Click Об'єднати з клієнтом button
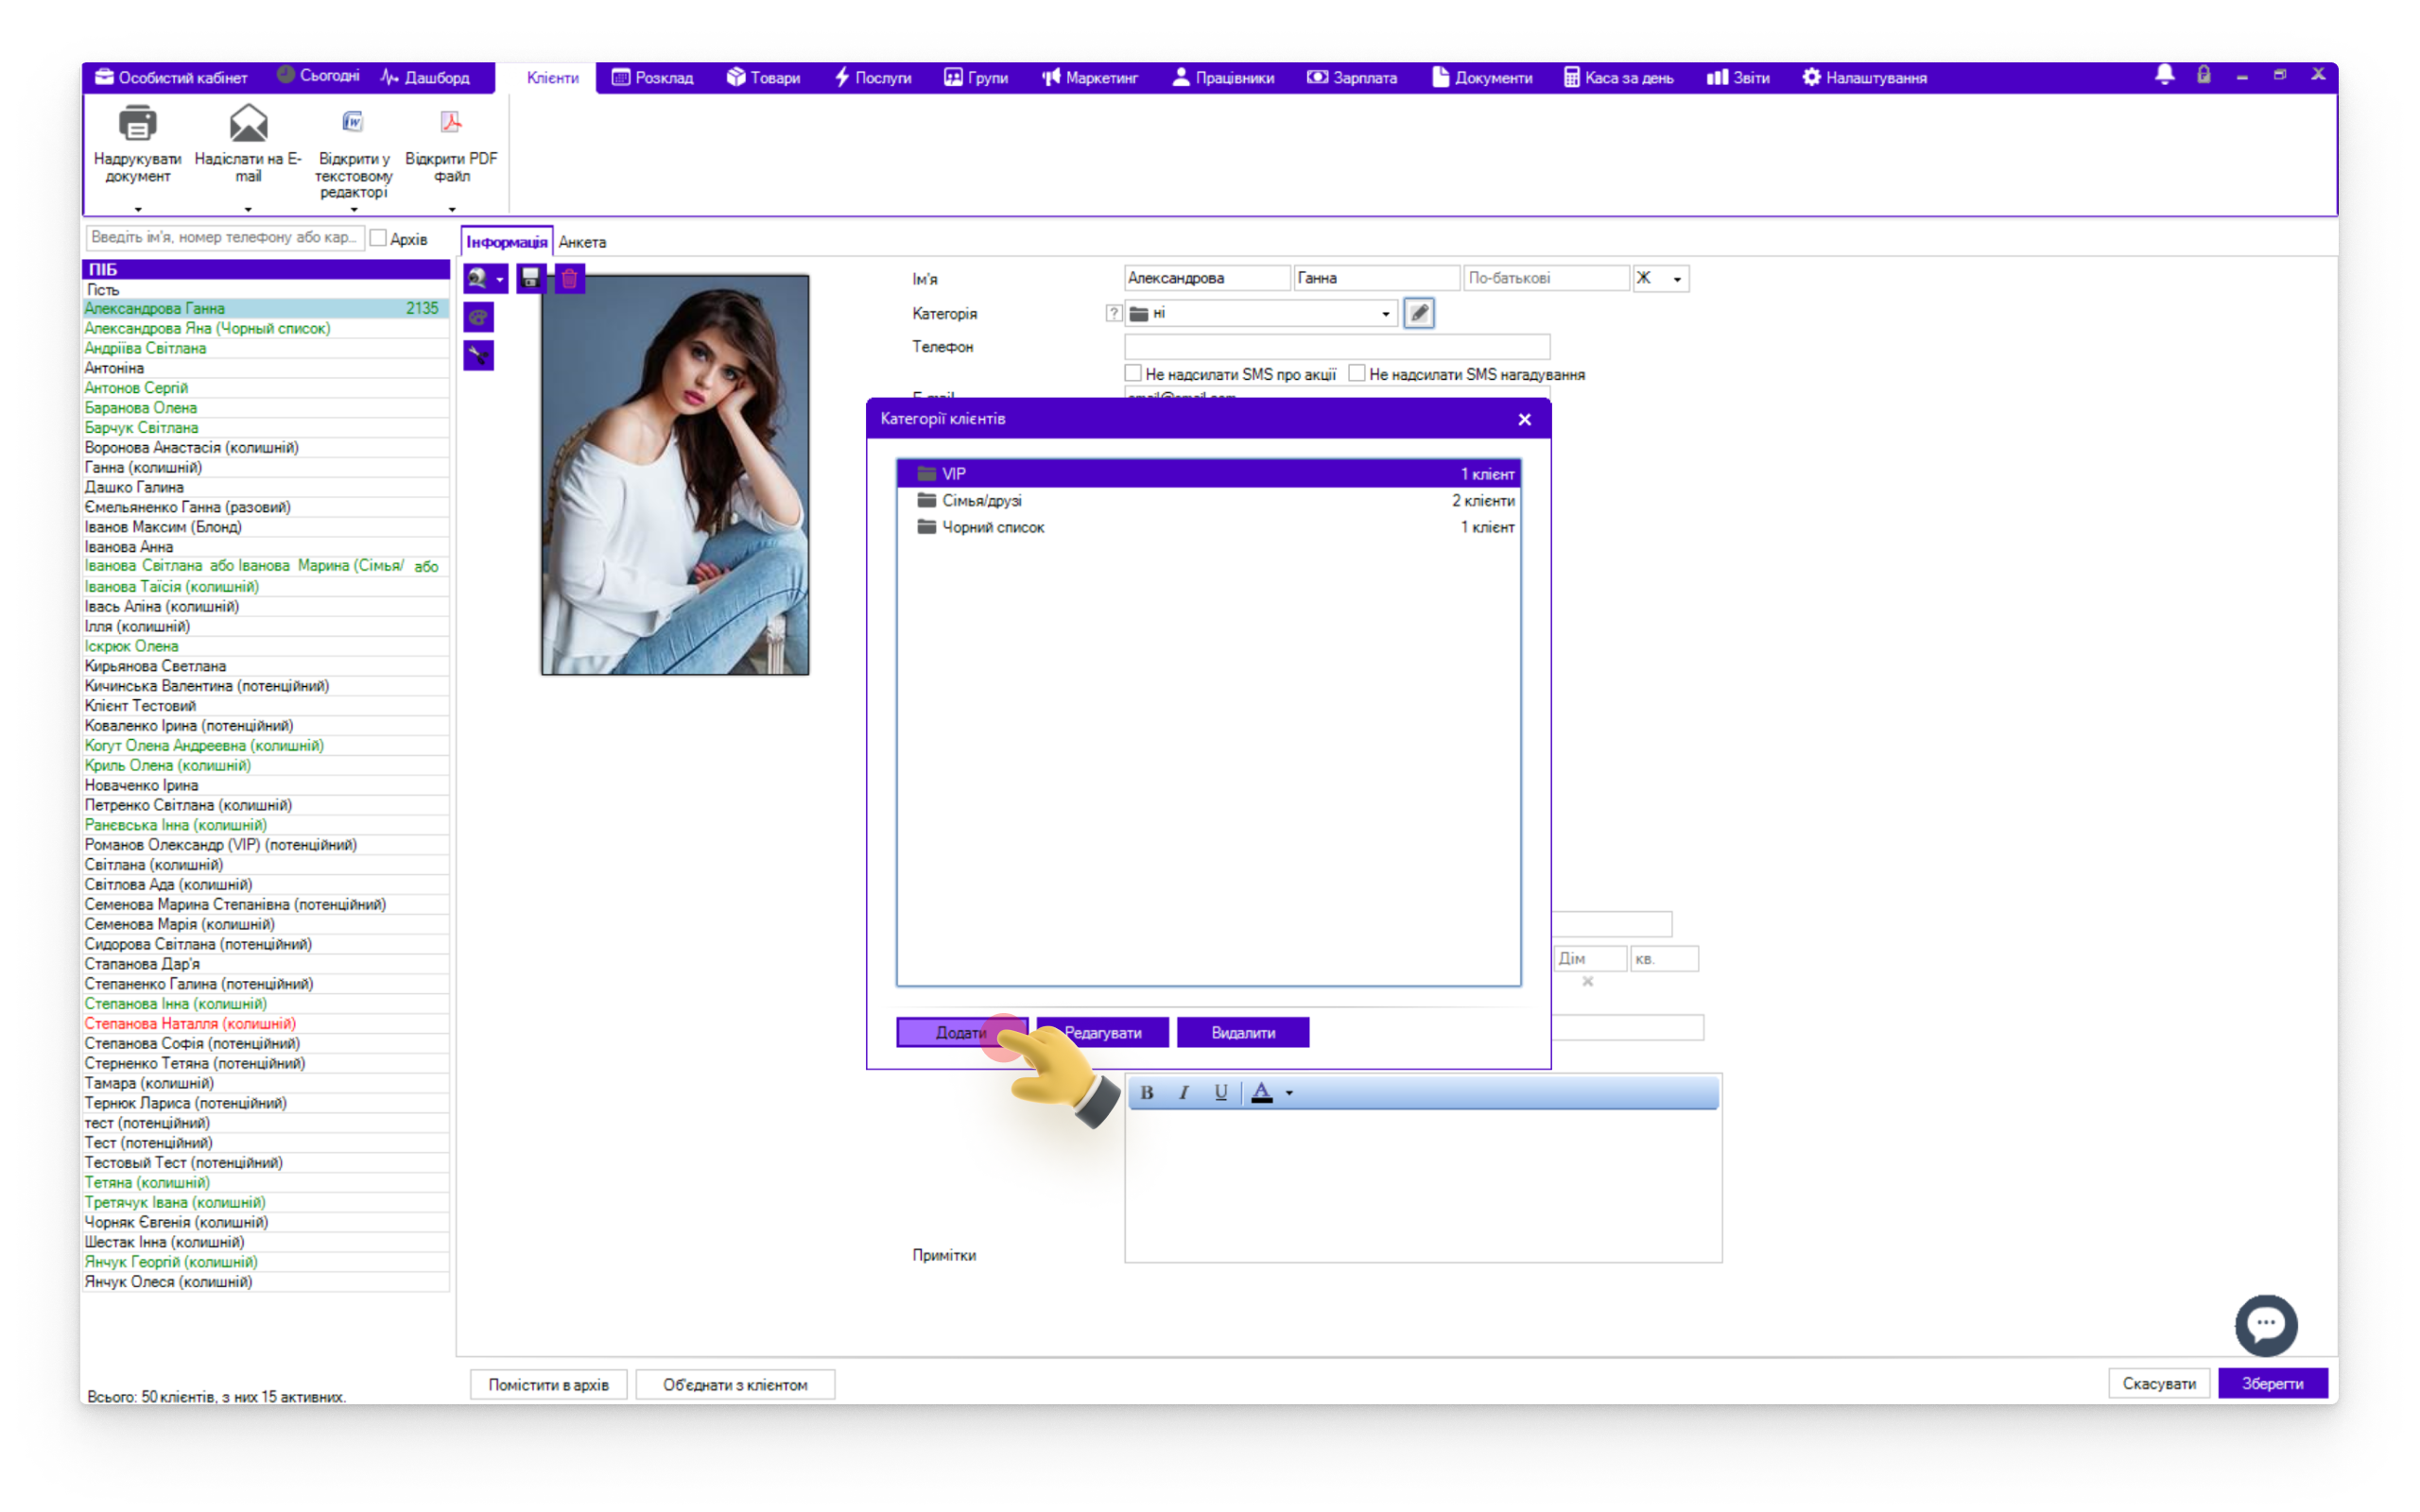Image resolution: width=2420 pixels, height=1512 pixels. click(x=735, y=1384)
